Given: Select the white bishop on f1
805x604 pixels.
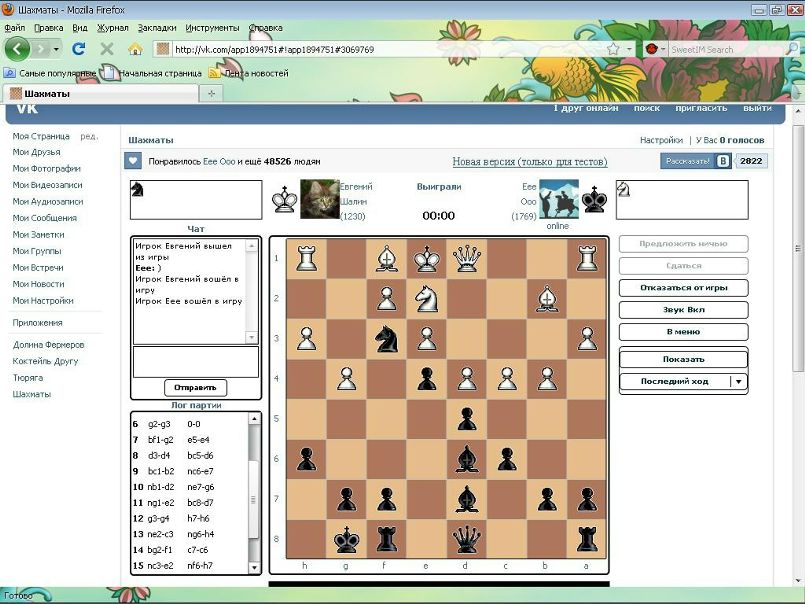Looking at the screenshot, I should pos(386,258).
